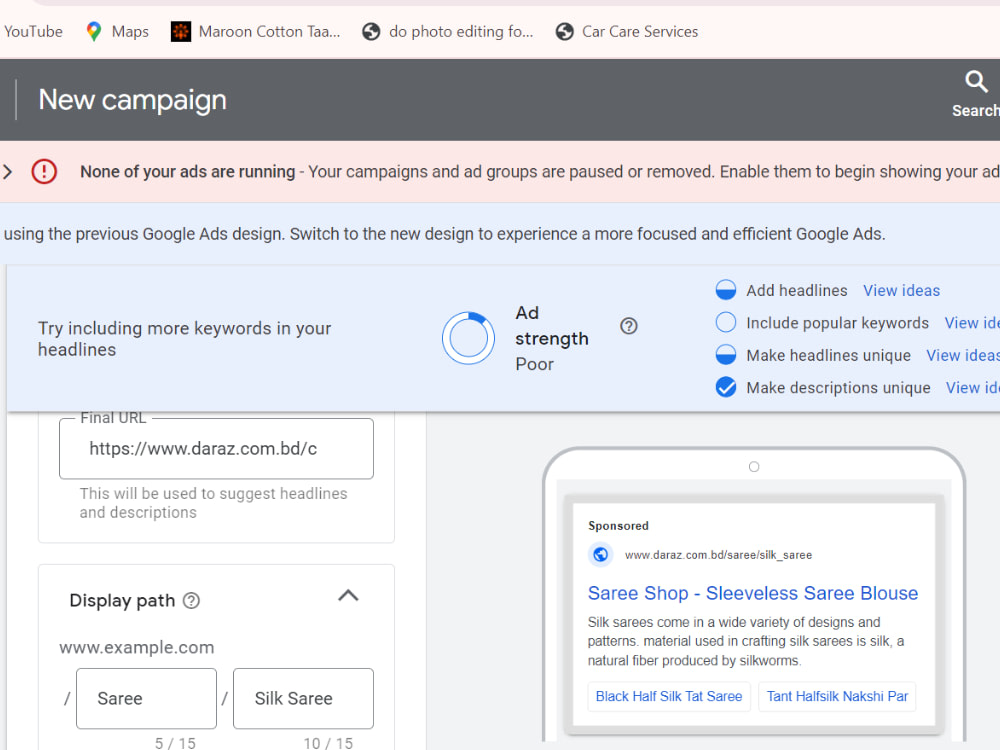Toggle the Add headlines status indicator

point(726,290)
